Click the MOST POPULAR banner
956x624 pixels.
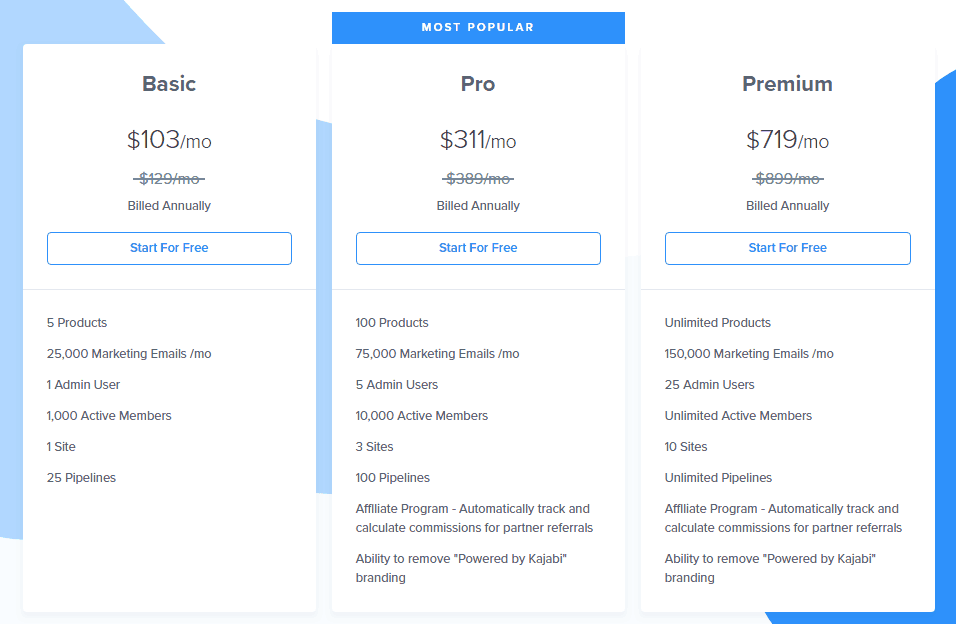478,28
